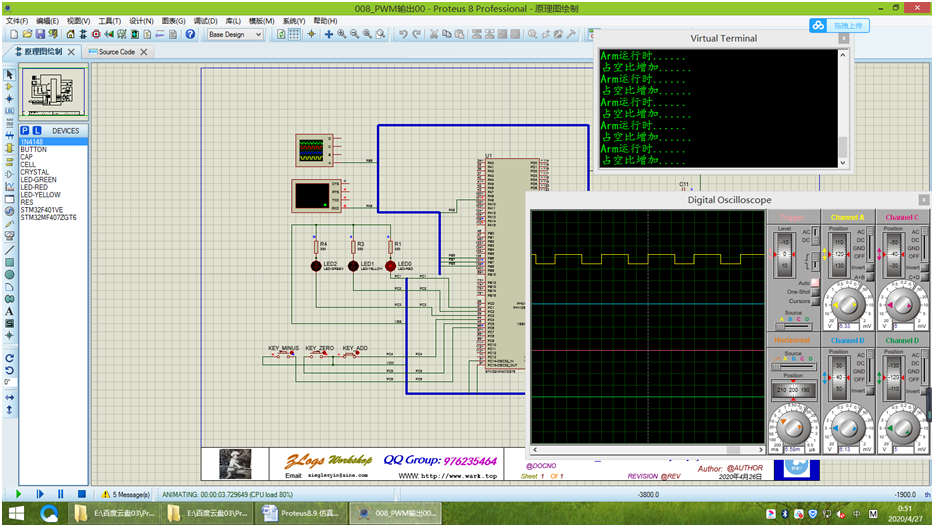
Task: Select the Wire label mode tool
Action: tap(9, 111)
